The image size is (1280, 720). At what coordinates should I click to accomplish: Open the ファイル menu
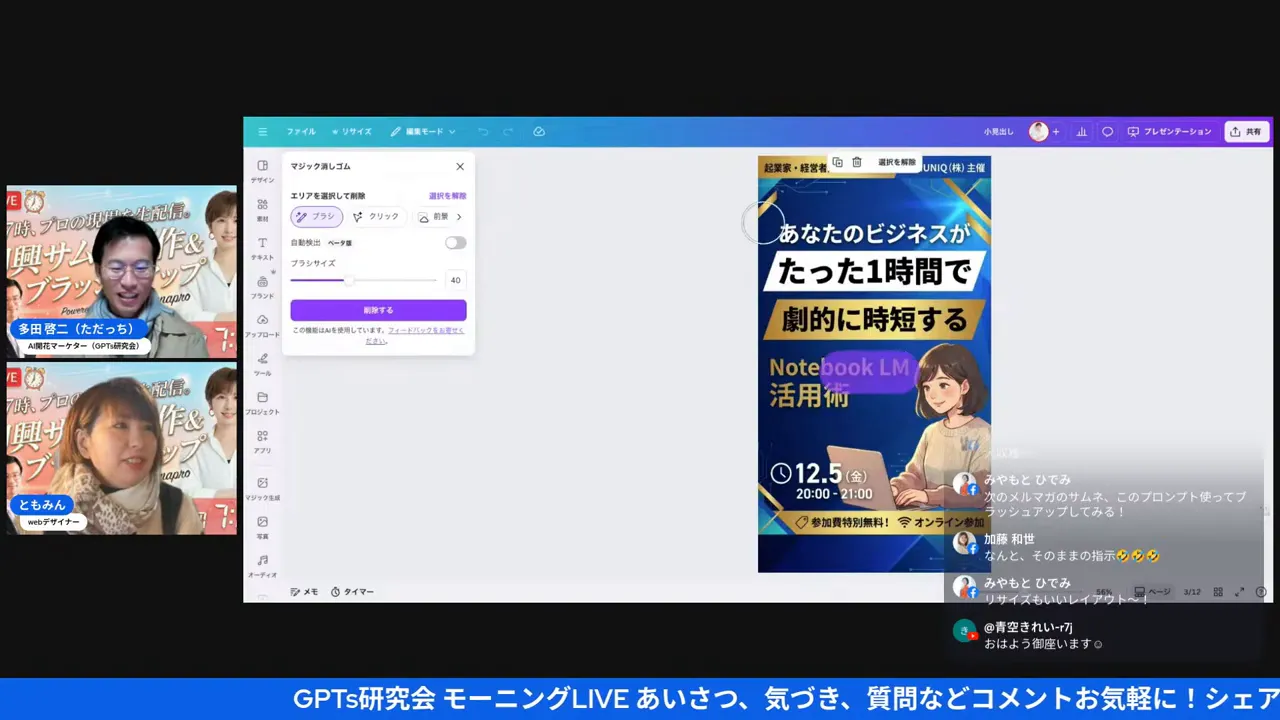pyautogui.click(x=300, y=131)
